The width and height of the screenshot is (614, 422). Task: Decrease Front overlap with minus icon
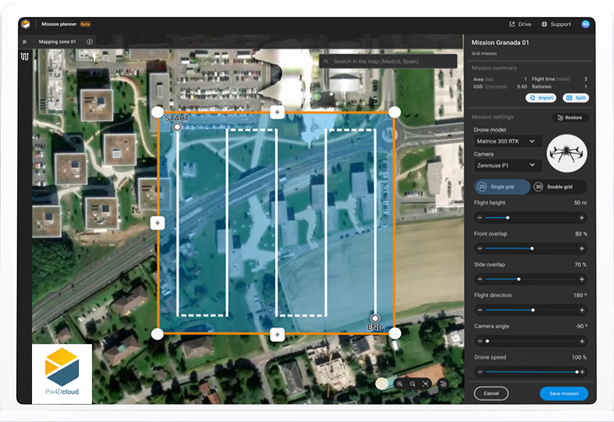pyautogui.click(x=480, y=249)
